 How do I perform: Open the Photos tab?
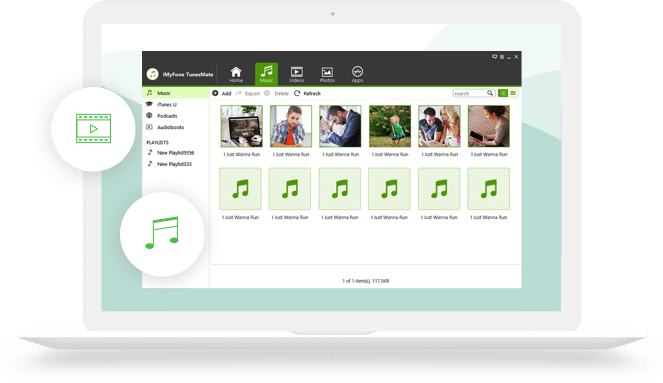point(327,75)
